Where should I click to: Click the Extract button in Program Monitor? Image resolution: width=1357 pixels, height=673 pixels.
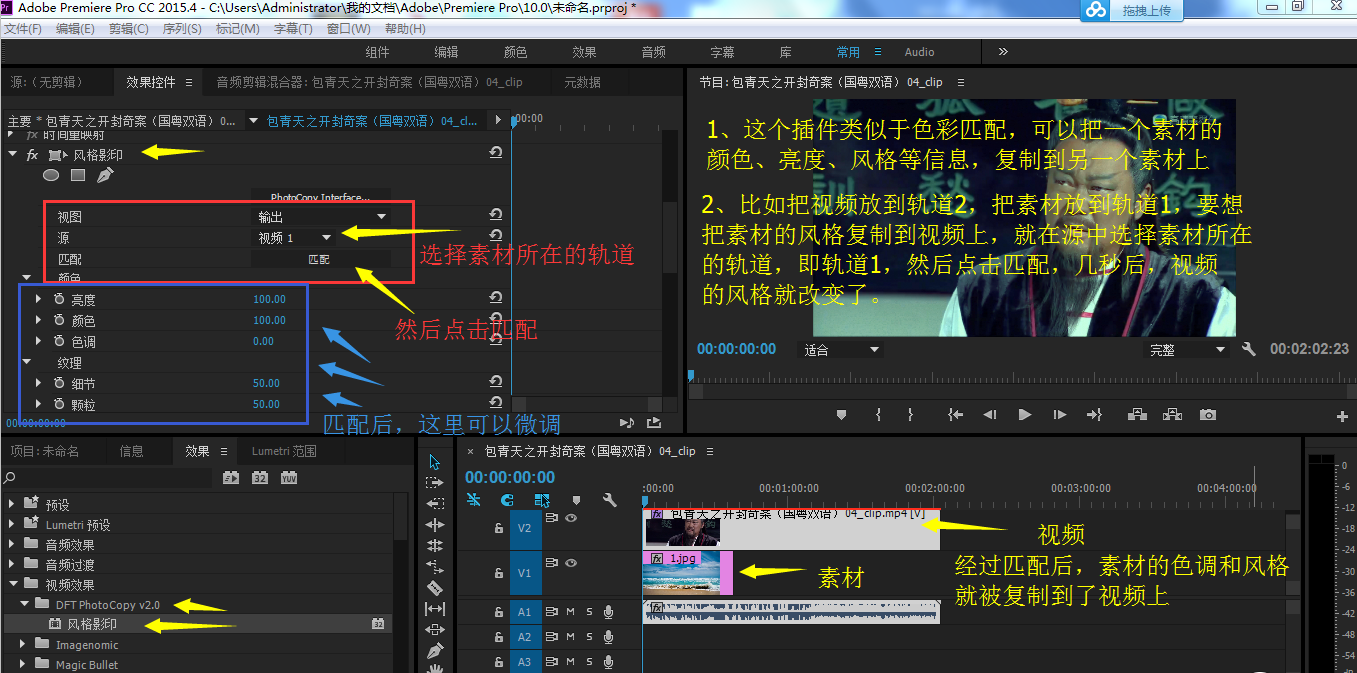coord(1172,415)
